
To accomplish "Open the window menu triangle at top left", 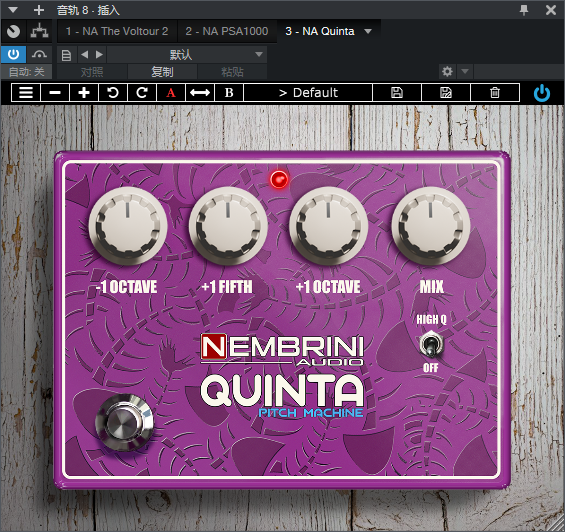I will click(x=13, y=10).
